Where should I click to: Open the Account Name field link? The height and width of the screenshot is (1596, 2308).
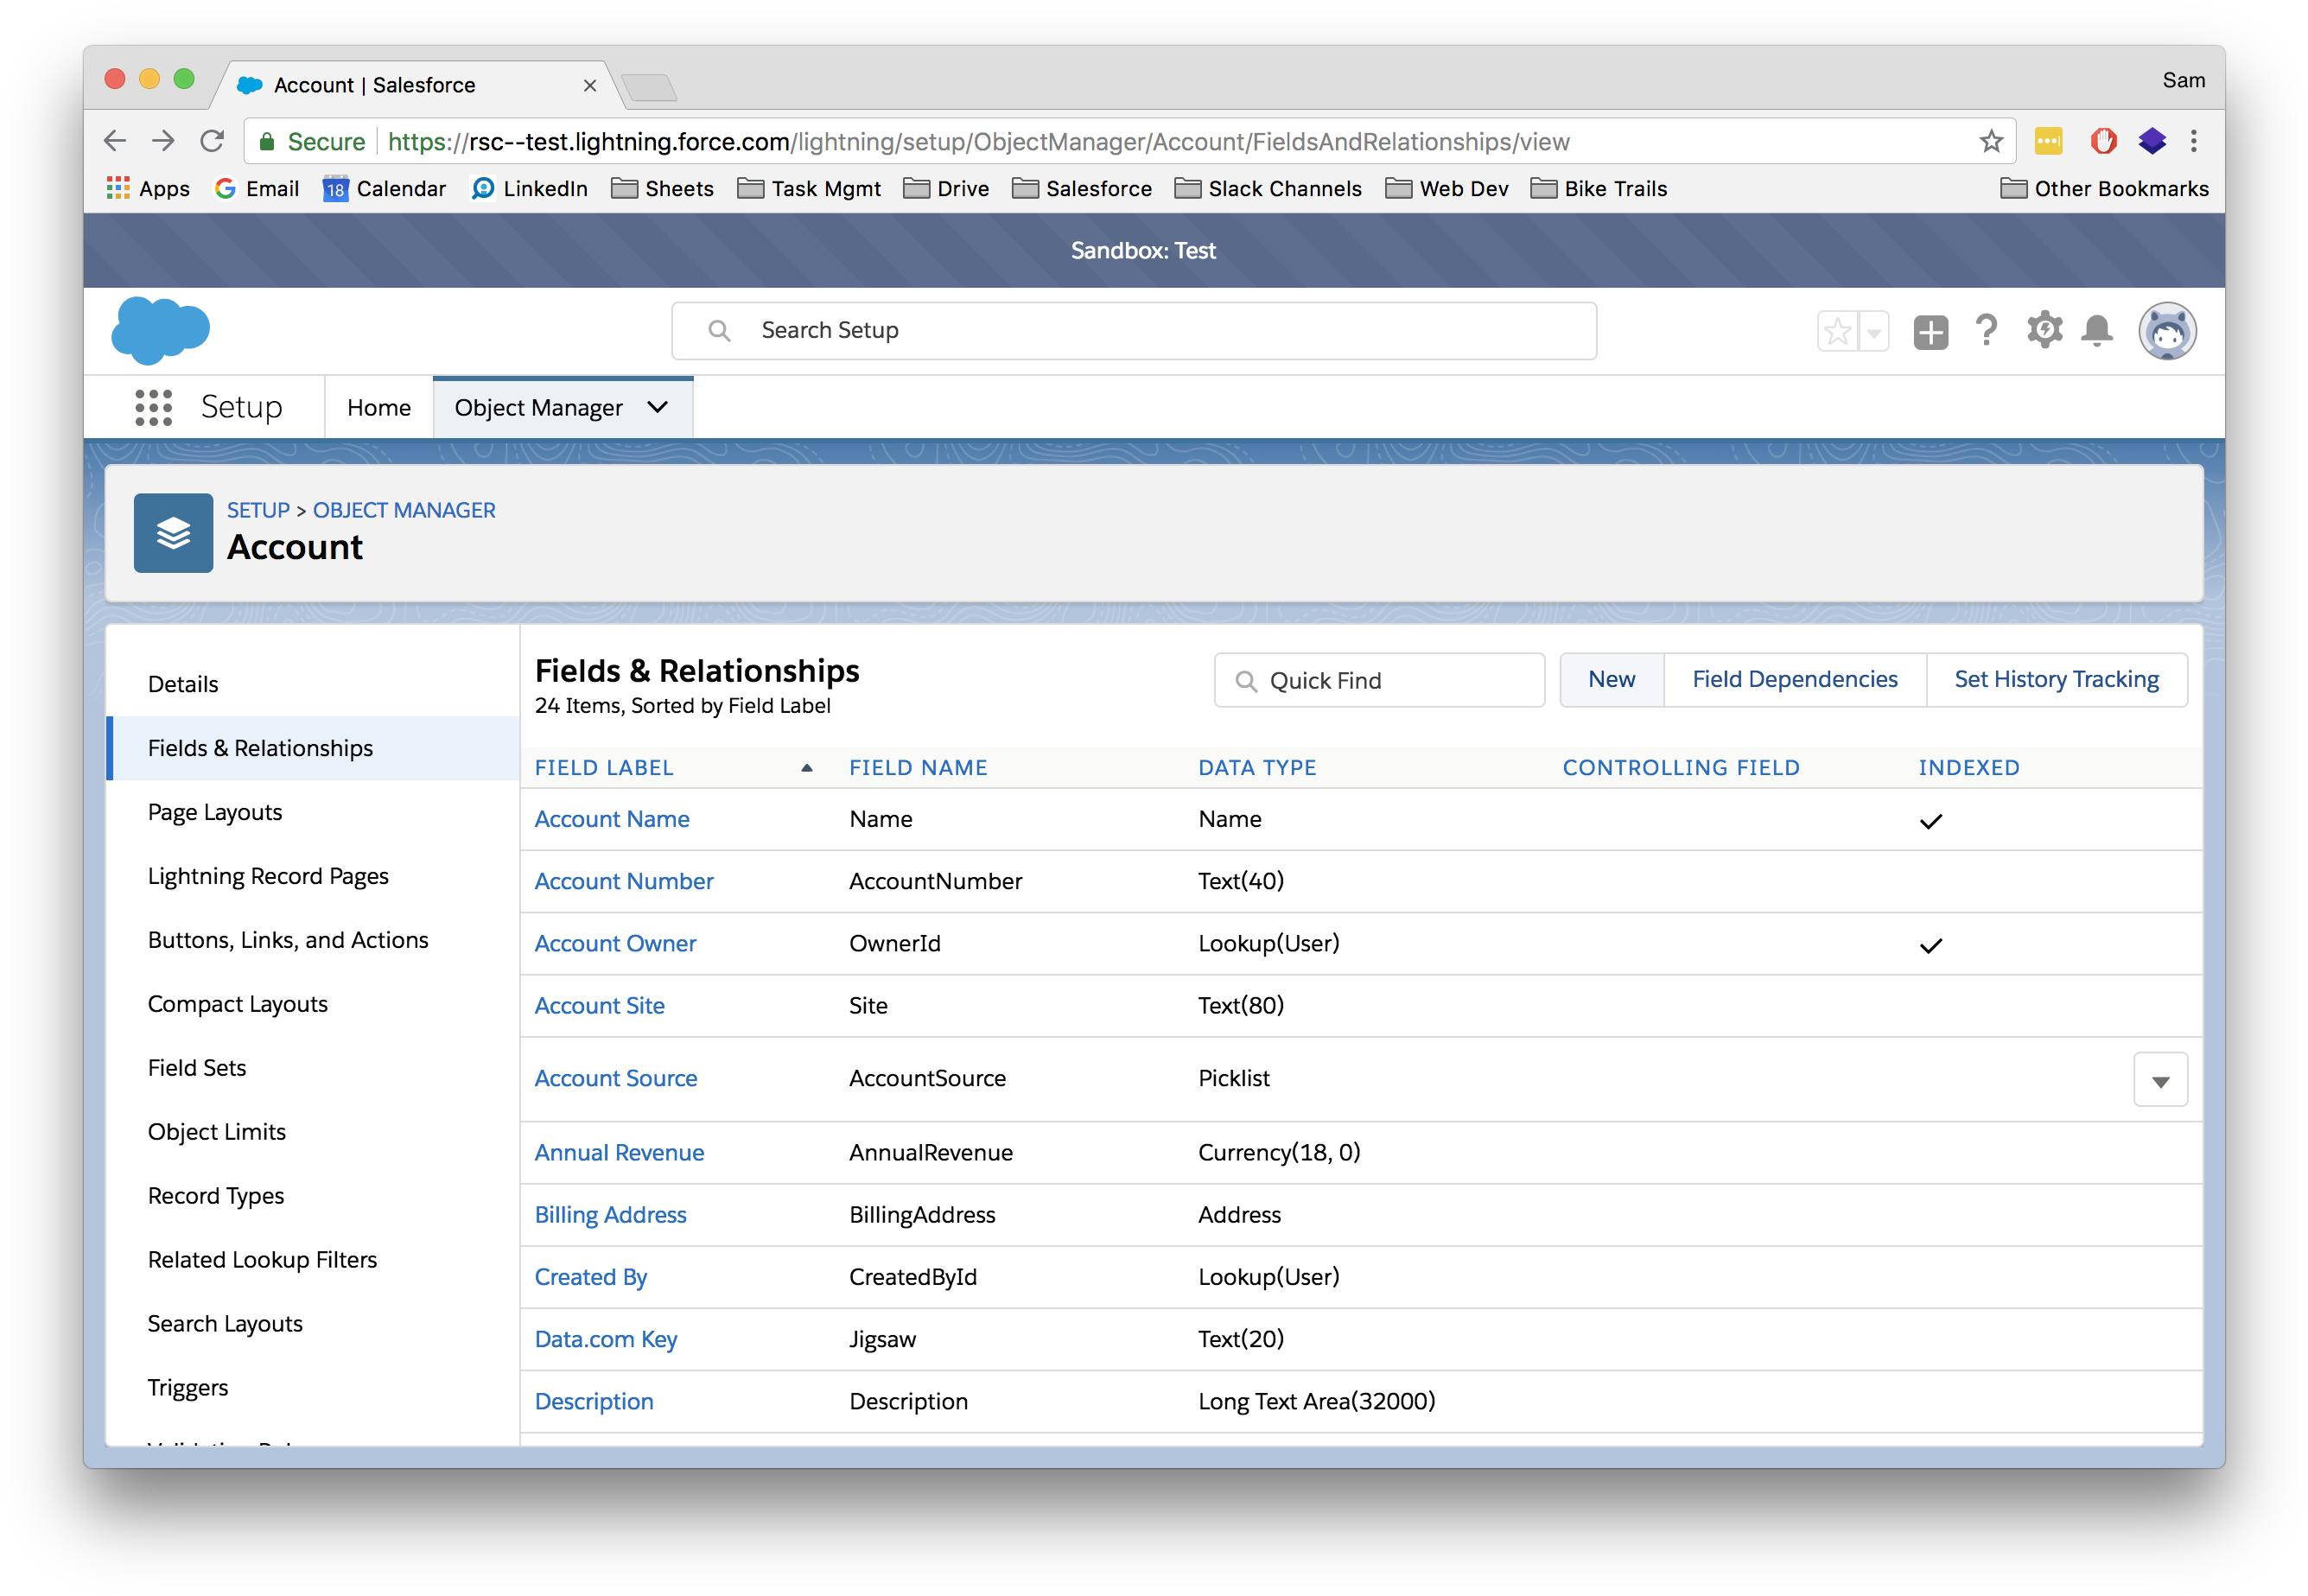[x=612, y=819]
